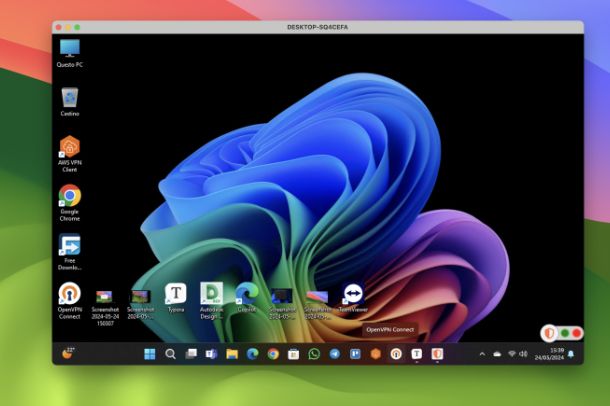Select the Typora desktop shortcut

176,298
